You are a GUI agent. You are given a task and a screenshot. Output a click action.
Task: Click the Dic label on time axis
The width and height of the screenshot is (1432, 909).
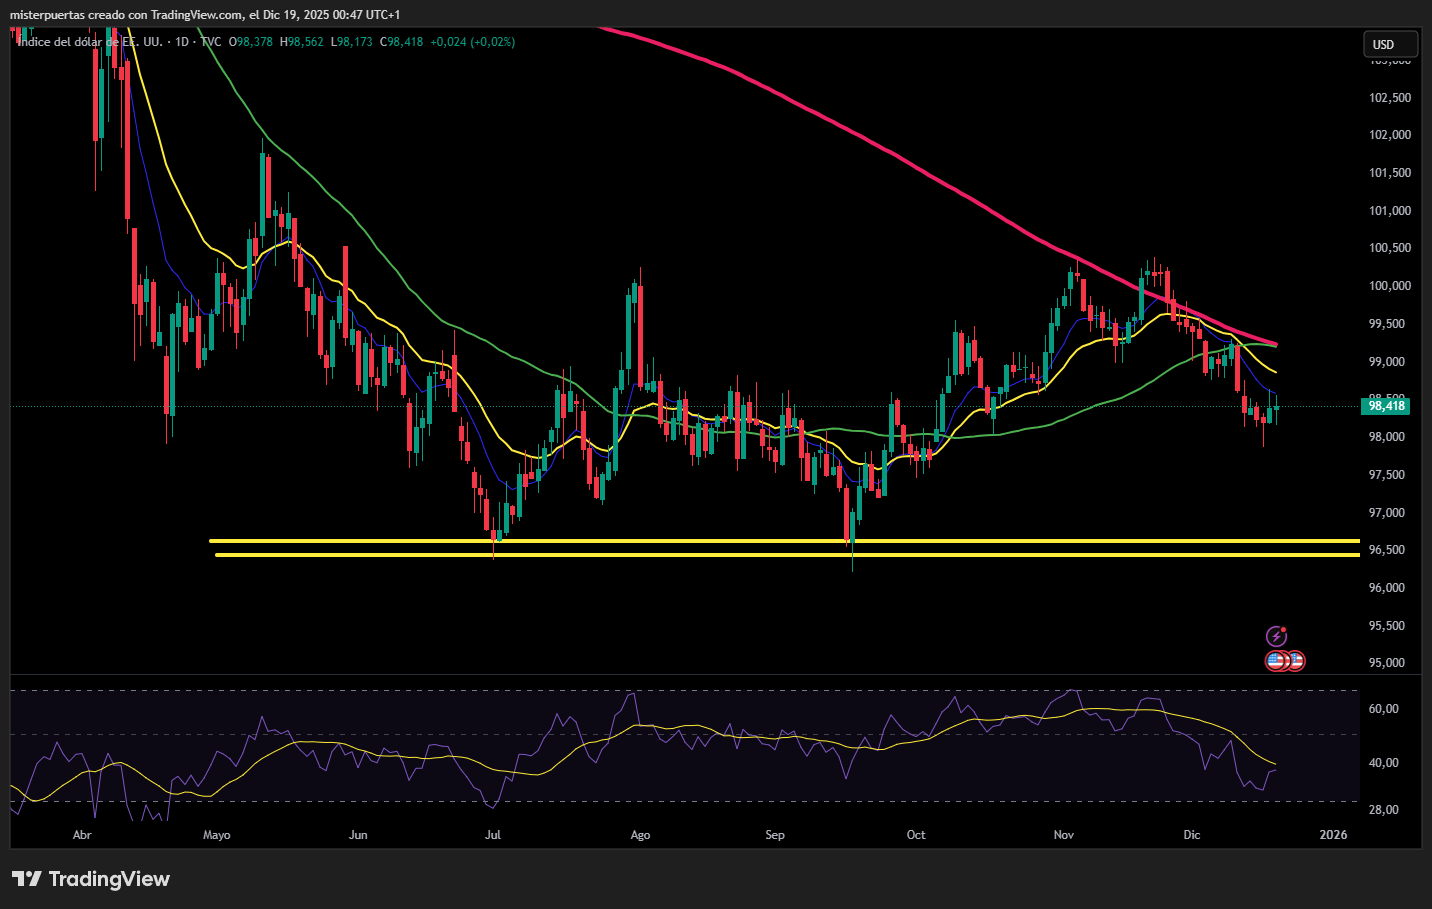[x=1192, y=835]
